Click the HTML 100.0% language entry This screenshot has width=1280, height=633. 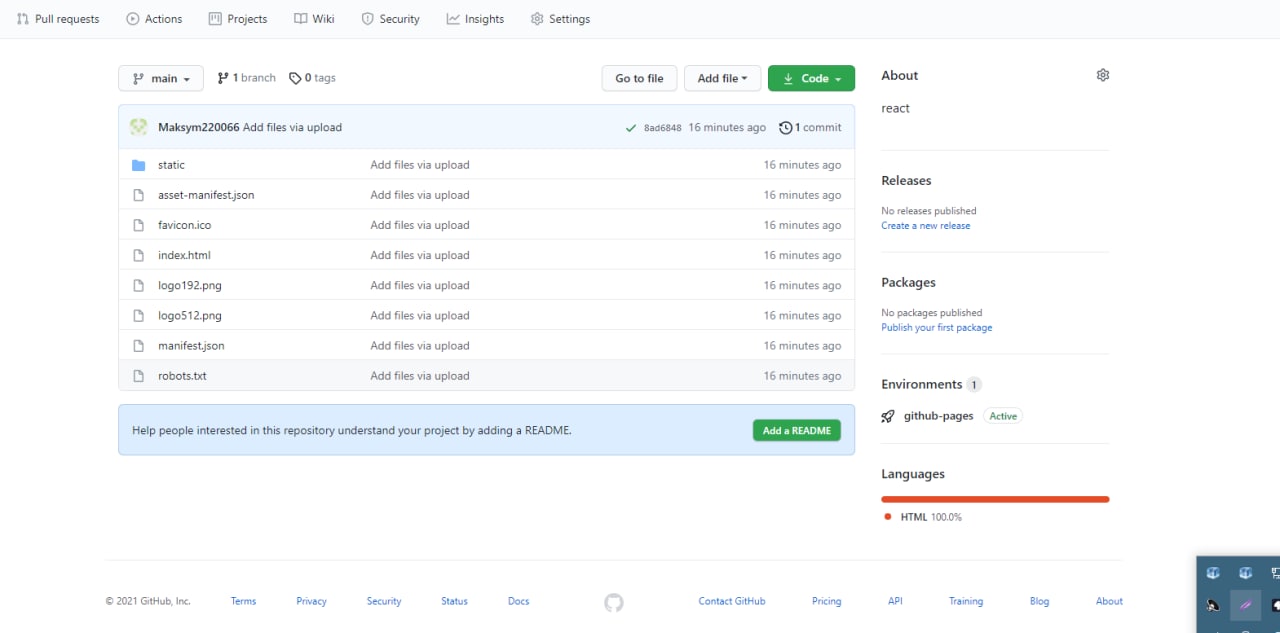coord(923,517)
